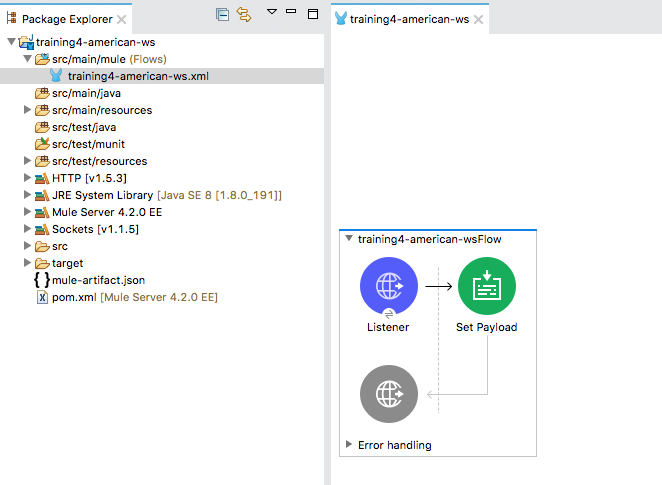The image size is (662, 485).
Task: Select the HTTP [v1.5.3] label
Action: click(89, 178)
